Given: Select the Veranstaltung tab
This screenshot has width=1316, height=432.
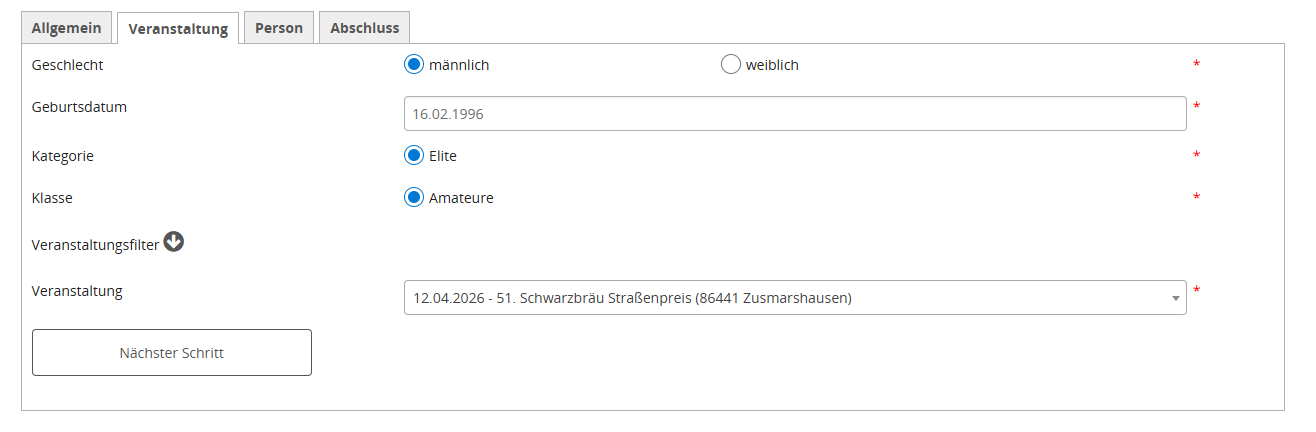Looking at the screenshot, I should 178,29.
